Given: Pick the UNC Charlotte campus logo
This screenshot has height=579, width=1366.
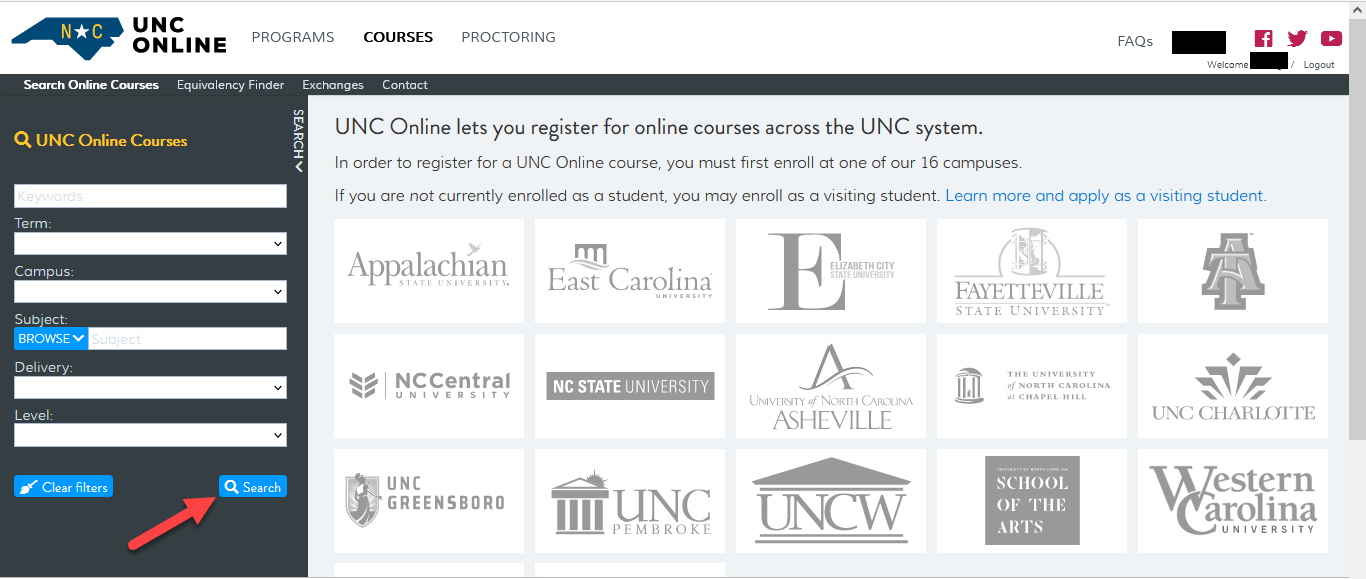Looking at the screenshot, I should click(1233, 386).
